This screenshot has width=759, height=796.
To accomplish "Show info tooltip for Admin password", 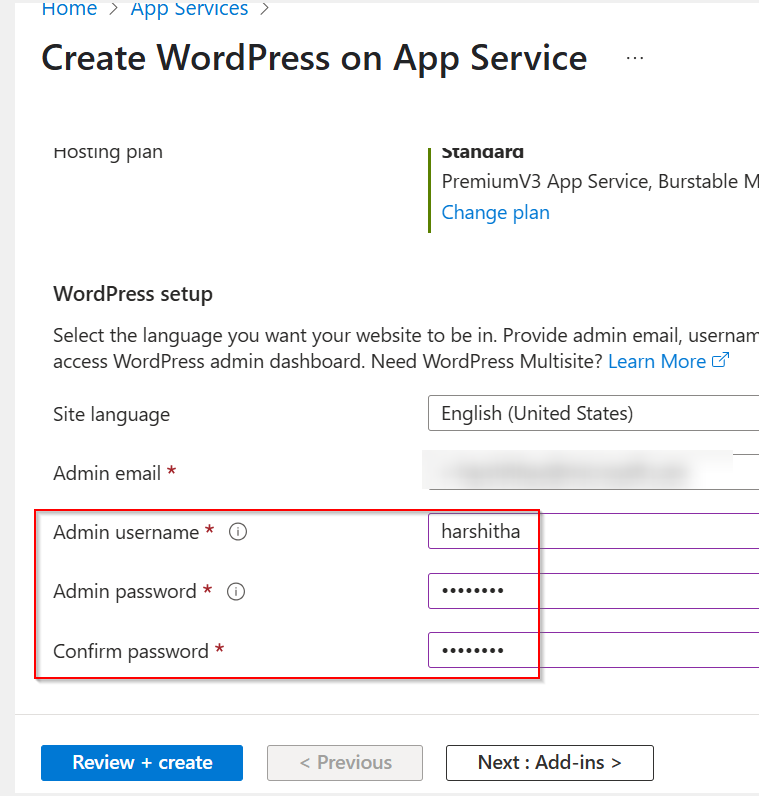I will pos(236,591).
